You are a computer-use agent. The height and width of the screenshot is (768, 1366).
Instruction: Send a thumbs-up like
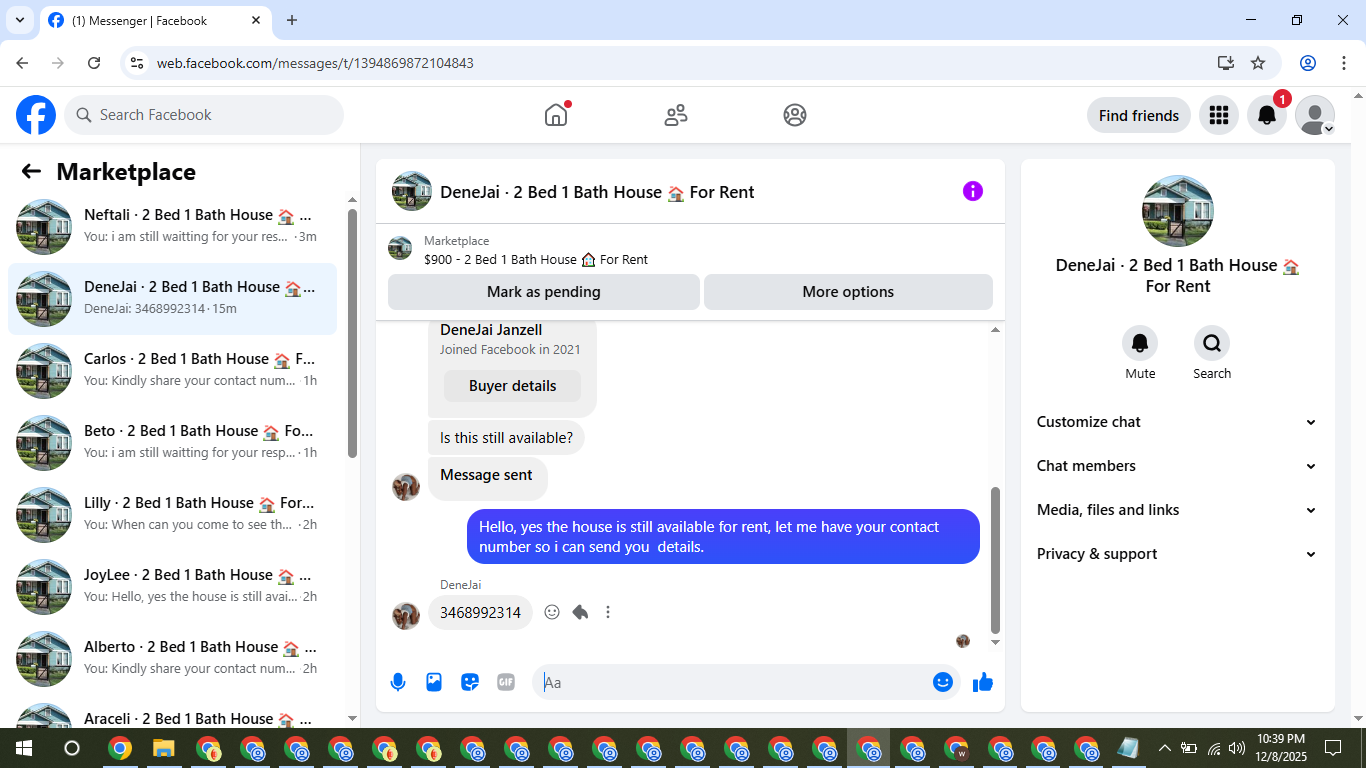pyautogui.click(x=983, y=682)
